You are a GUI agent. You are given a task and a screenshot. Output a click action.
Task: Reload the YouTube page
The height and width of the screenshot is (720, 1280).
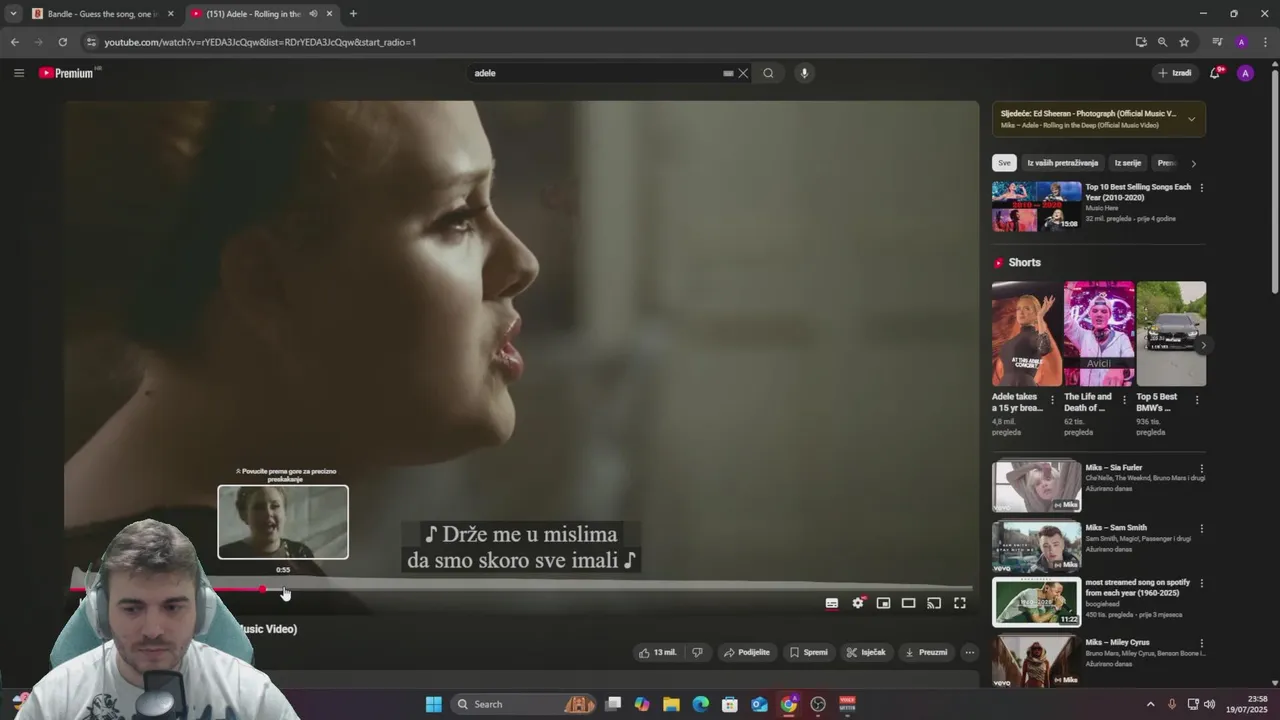point(62,42)
